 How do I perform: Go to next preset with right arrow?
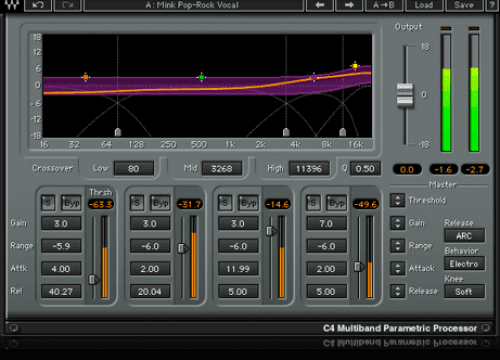349,5
